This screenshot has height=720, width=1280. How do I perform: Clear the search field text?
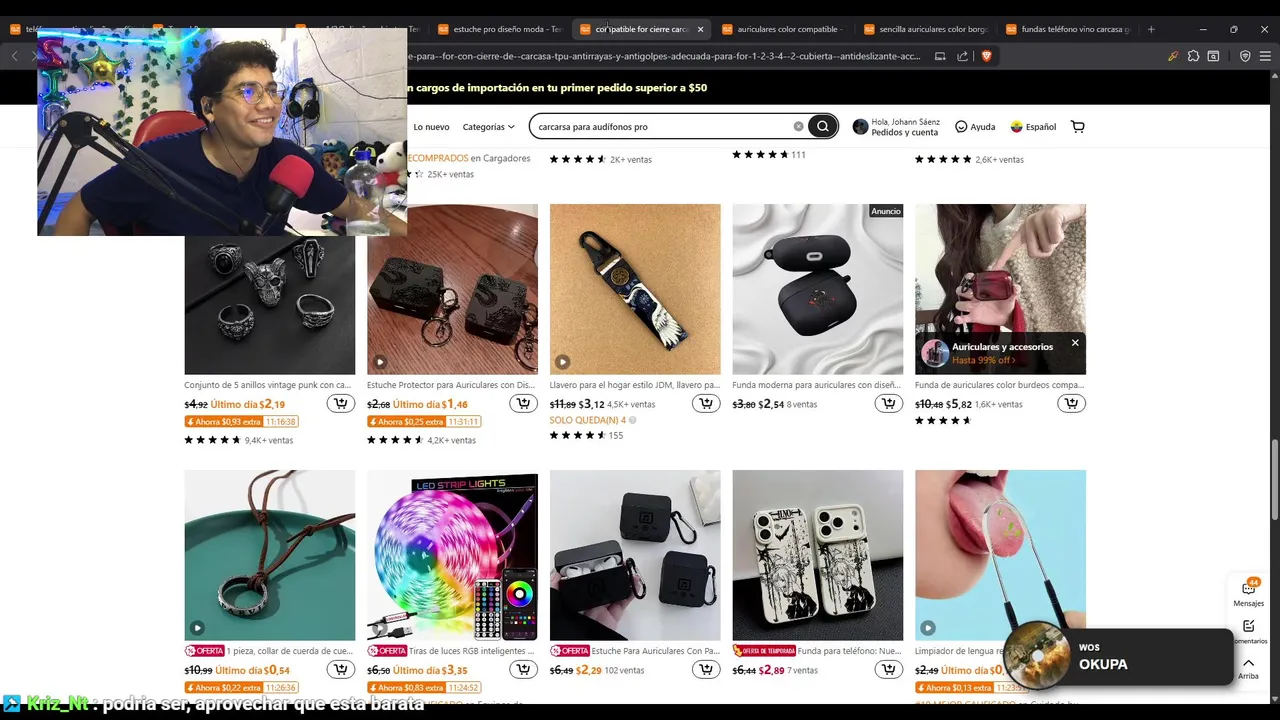coord(798,126)
